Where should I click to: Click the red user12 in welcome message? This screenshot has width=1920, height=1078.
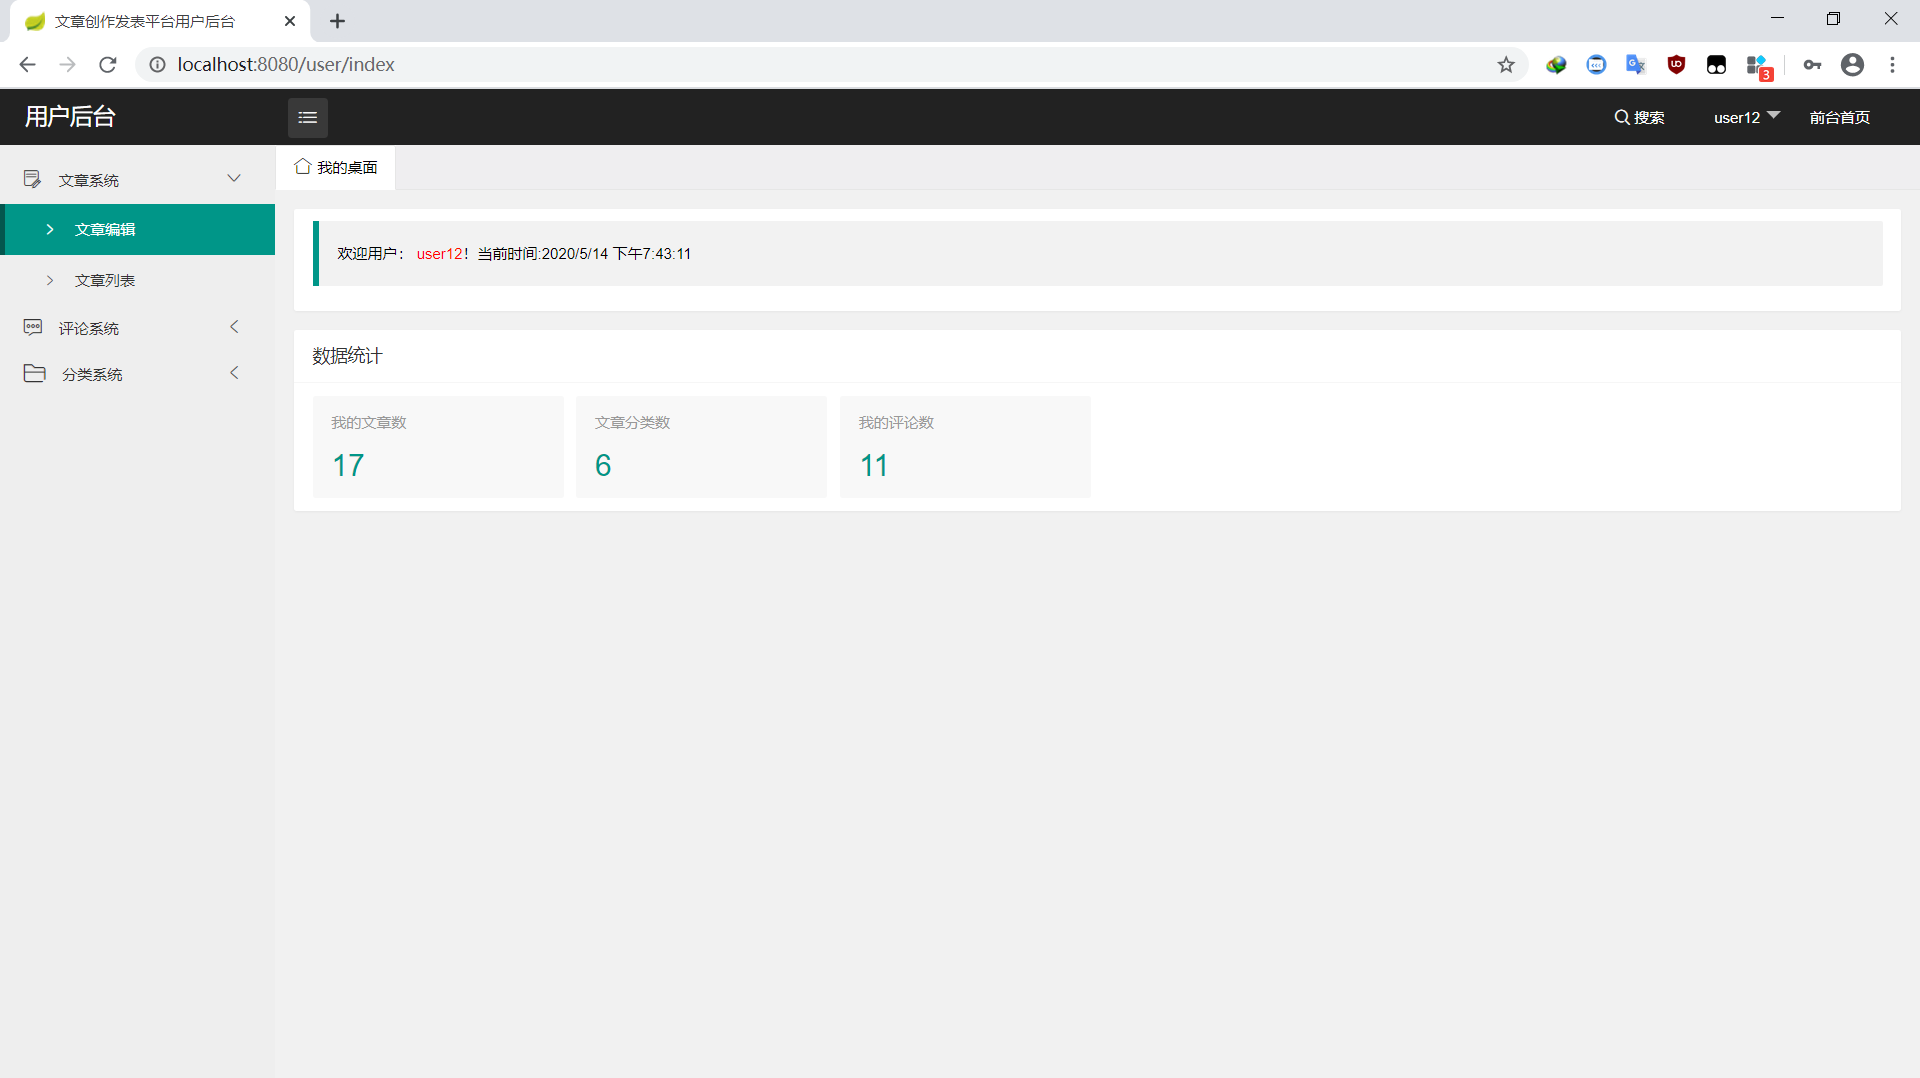coord(439,254)
